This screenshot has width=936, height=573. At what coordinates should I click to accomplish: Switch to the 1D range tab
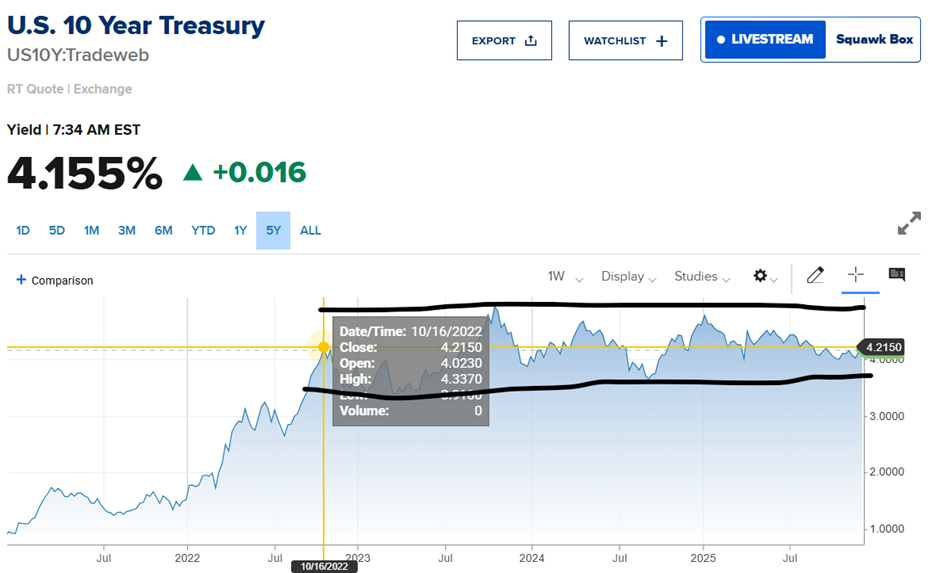click(23, 230)
